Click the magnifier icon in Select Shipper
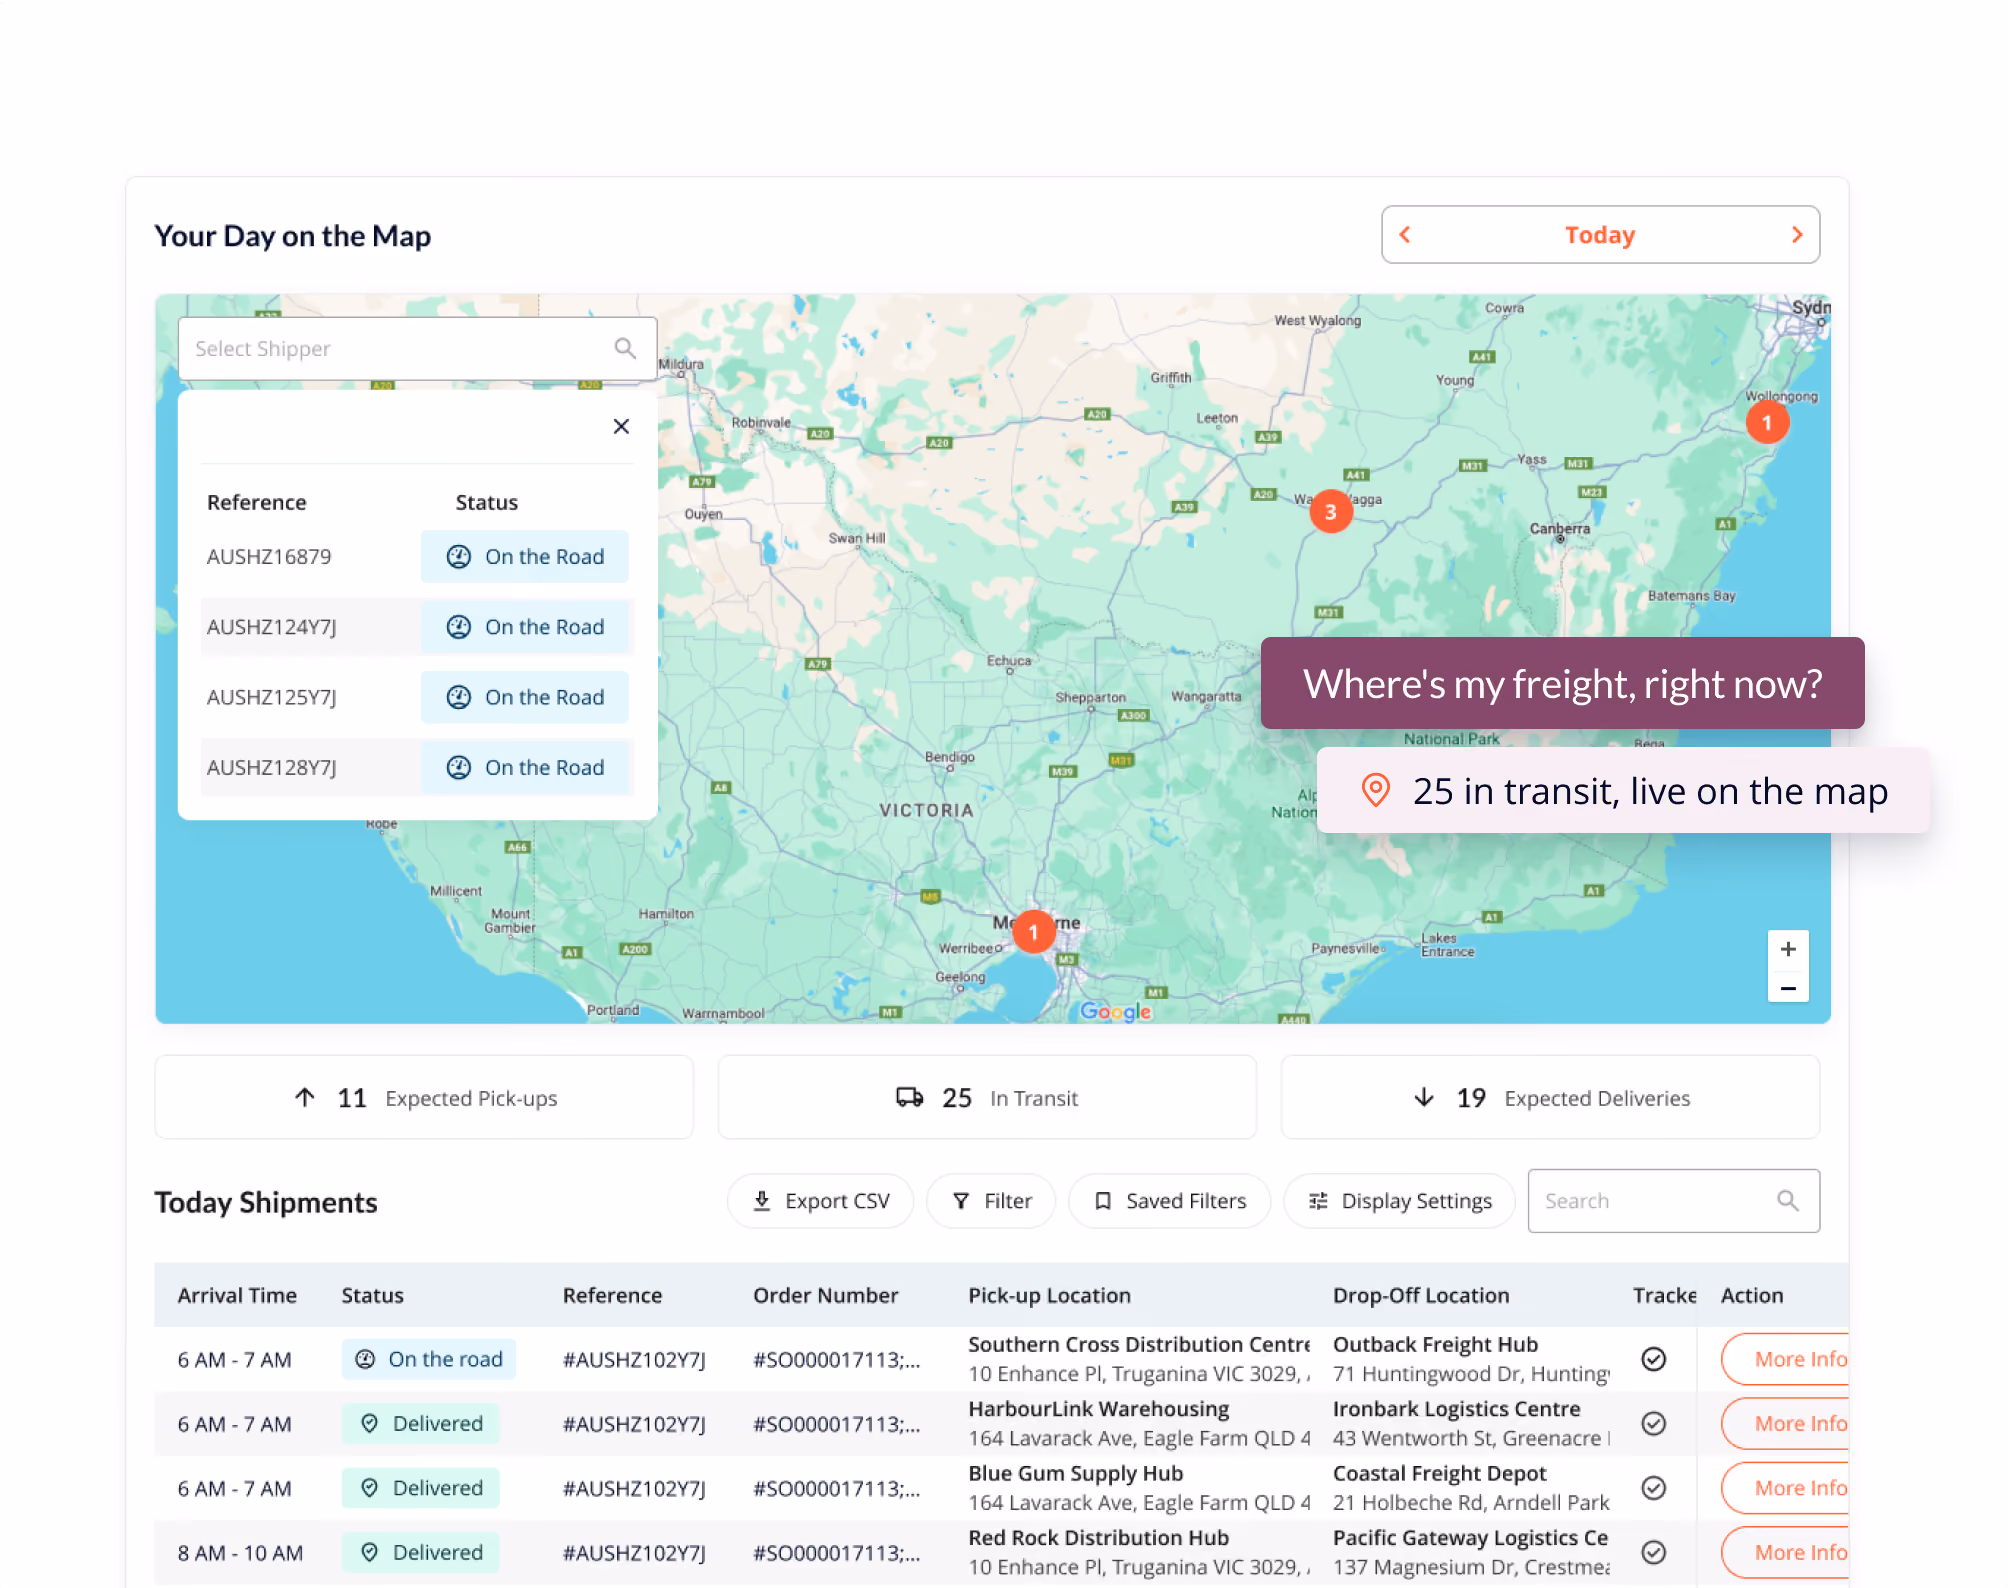This screenshot has width=2008, height=1588. pyautogui.click(x=625, y=348)
